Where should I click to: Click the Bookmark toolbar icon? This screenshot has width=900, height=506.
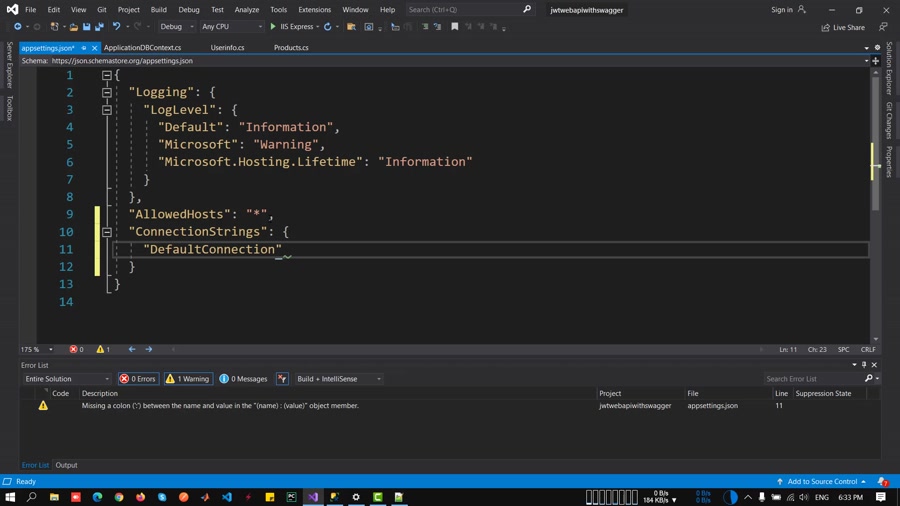point(455,26)
